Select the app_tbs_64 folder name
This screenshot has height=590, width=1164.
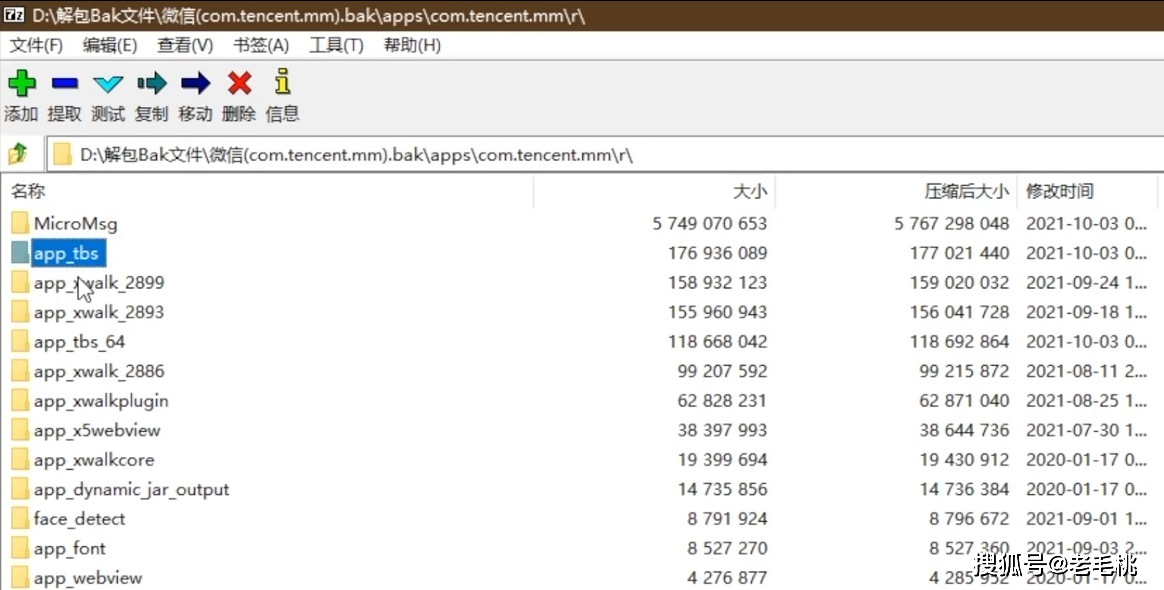point(79,341)
